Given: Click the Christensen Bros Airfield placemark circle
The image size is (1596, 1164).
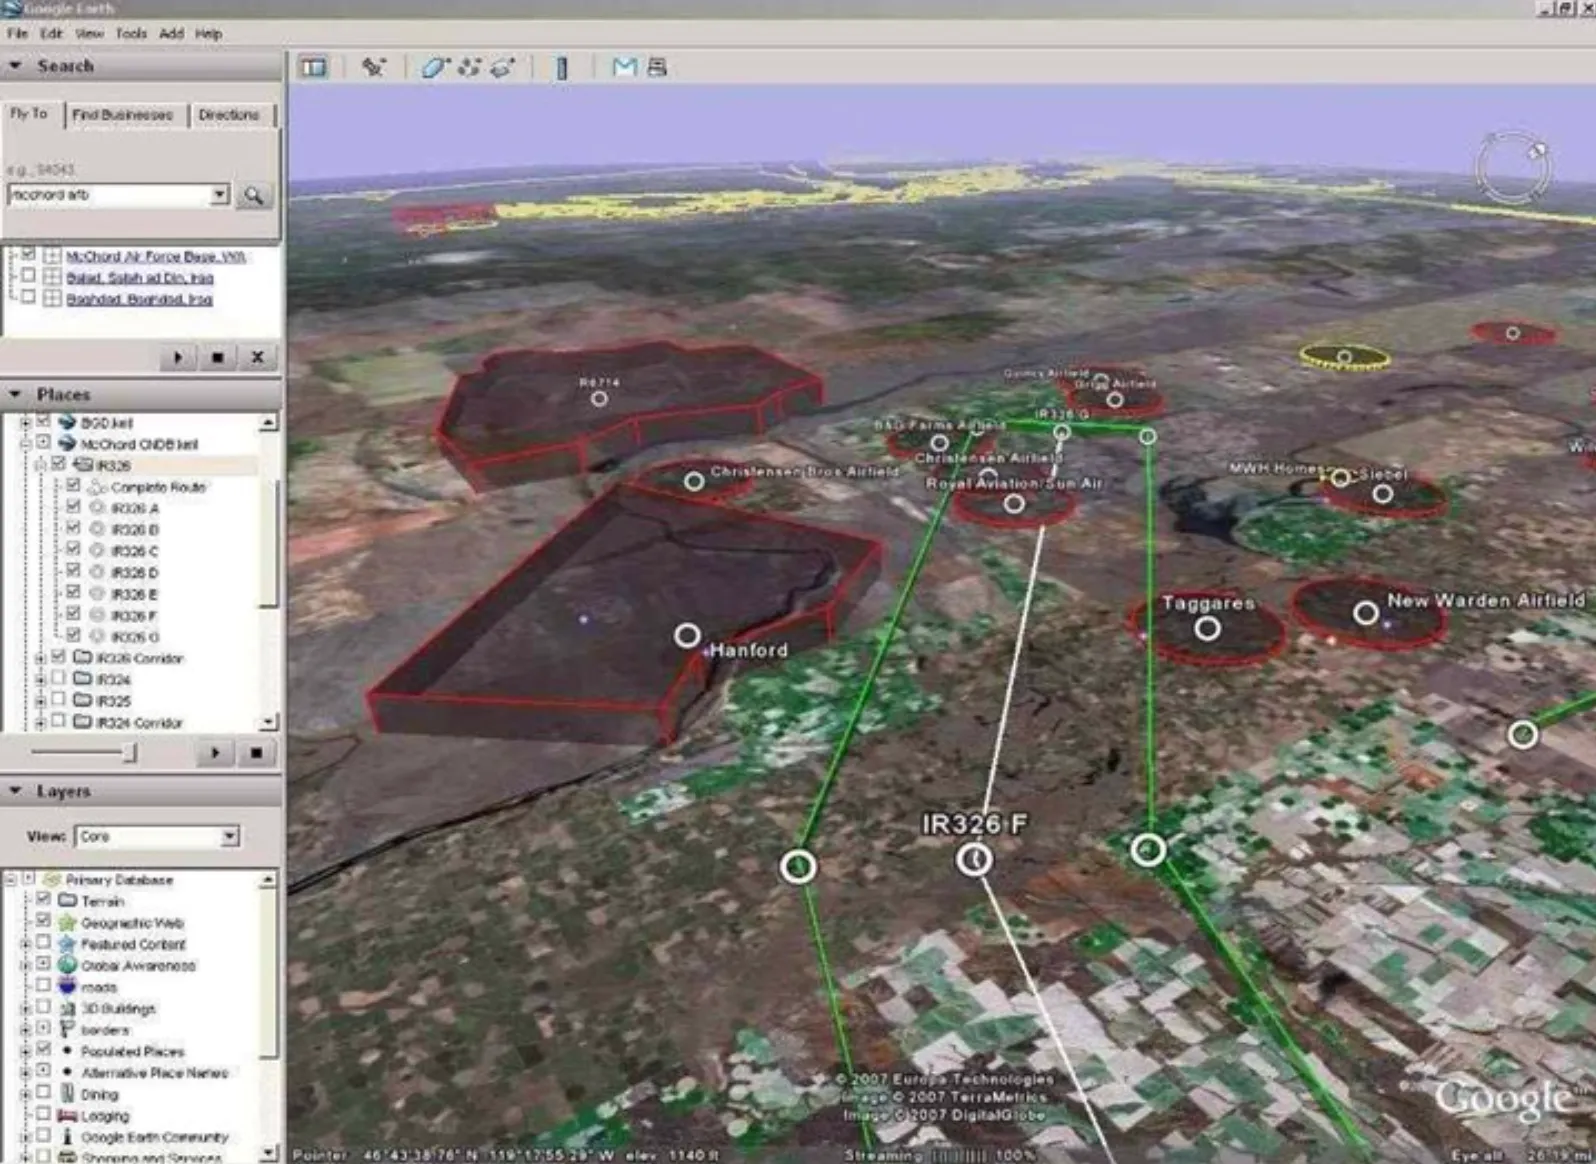Looking at the screenshot, I should click(x=693, y=481).
